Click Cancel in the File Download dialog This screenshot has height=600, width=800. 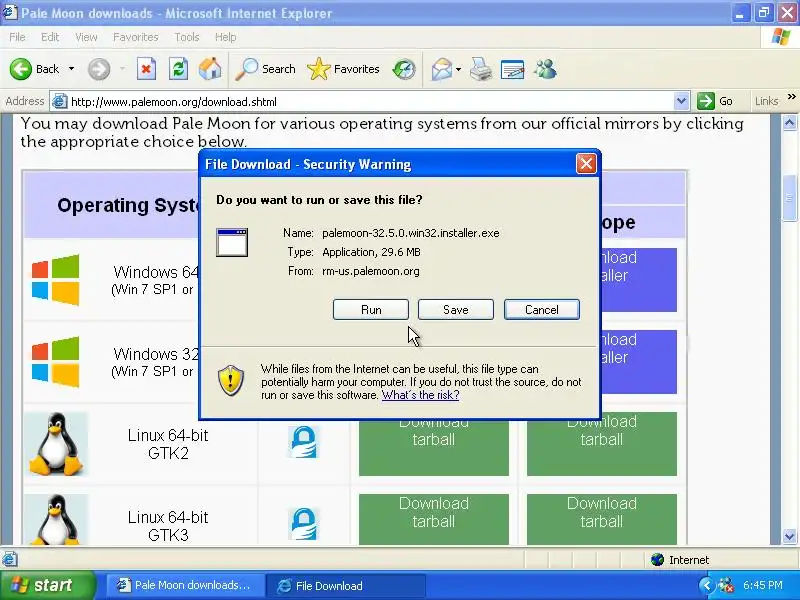(x=542, y=310)
